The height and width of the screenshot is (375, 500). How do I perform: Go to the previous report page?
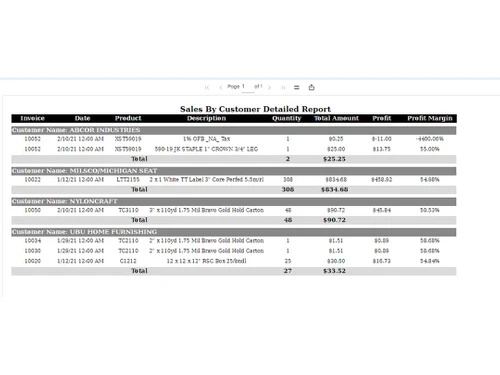(221, 88)
